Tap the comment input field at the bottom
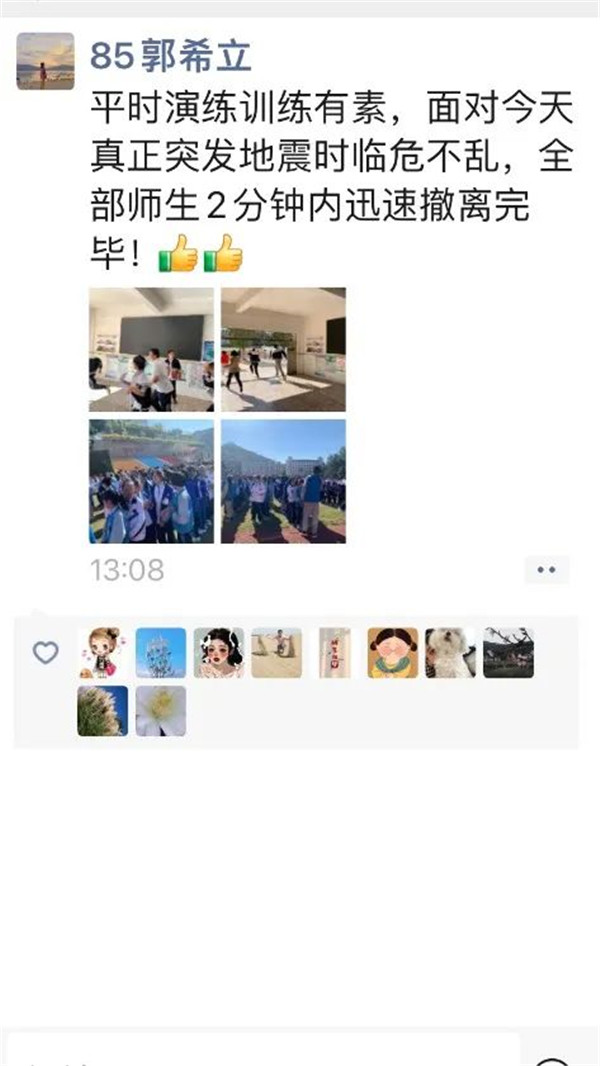Screen dimensions: 600x1066 tap(262, 1050)
